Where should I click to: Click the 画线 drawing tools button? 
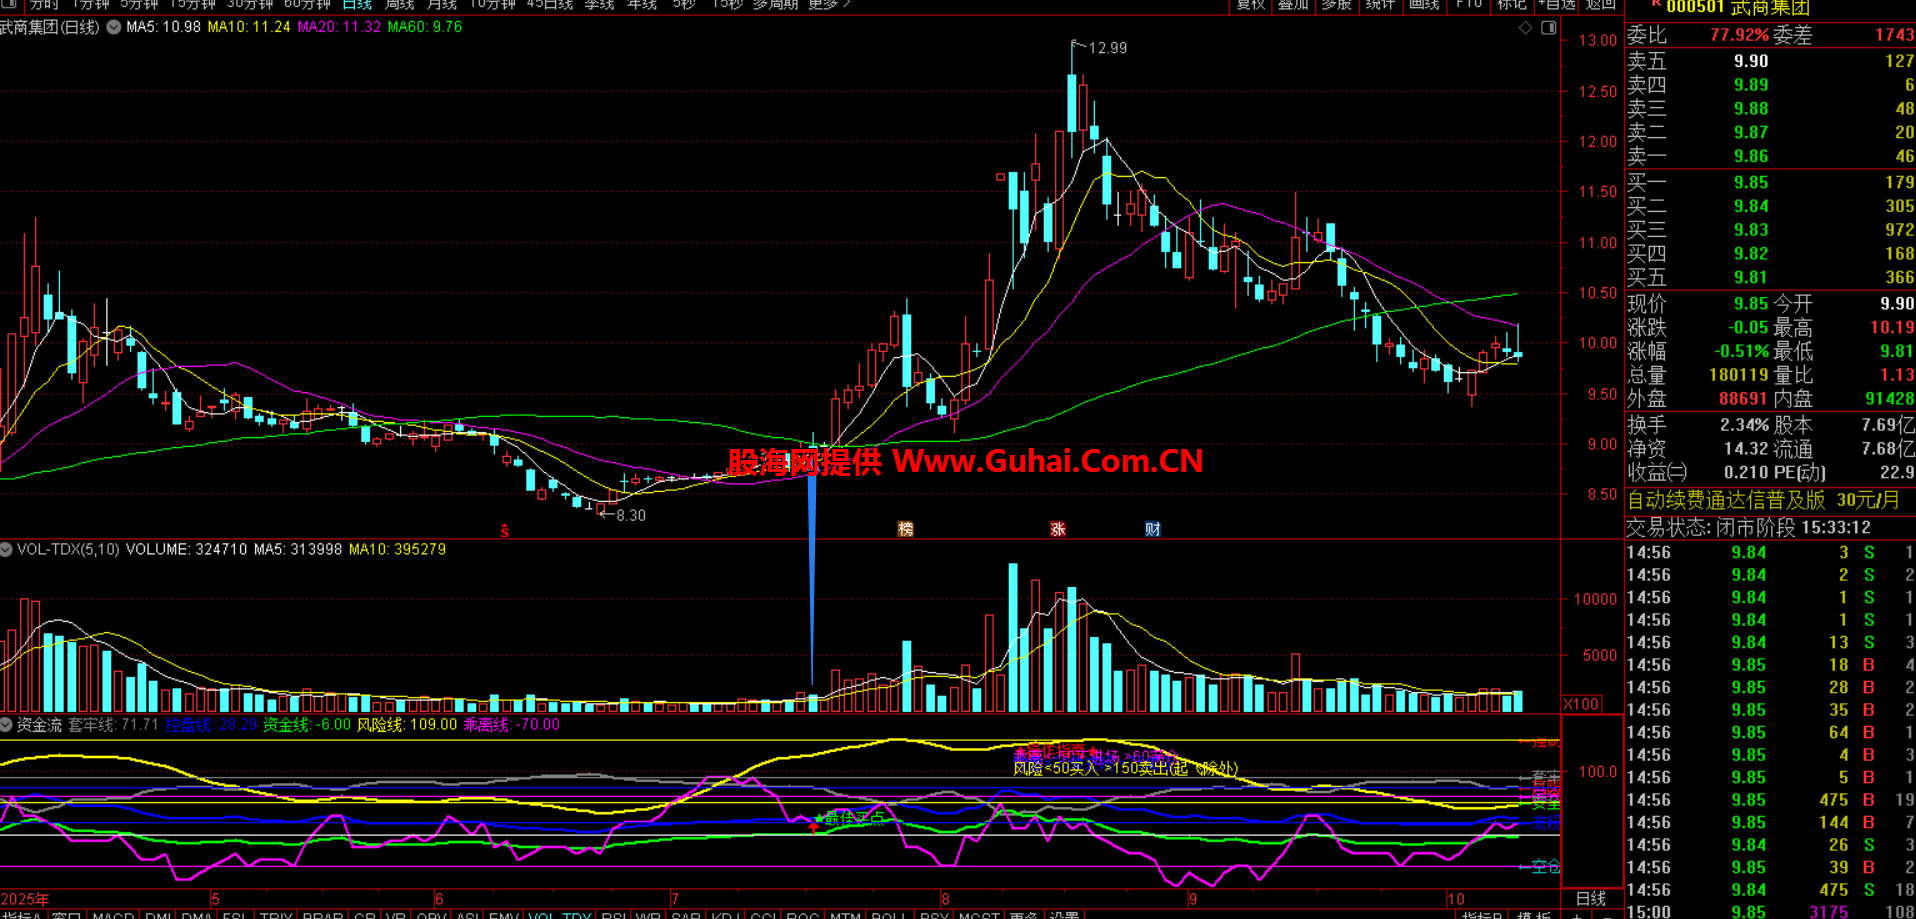[1423, 4]
